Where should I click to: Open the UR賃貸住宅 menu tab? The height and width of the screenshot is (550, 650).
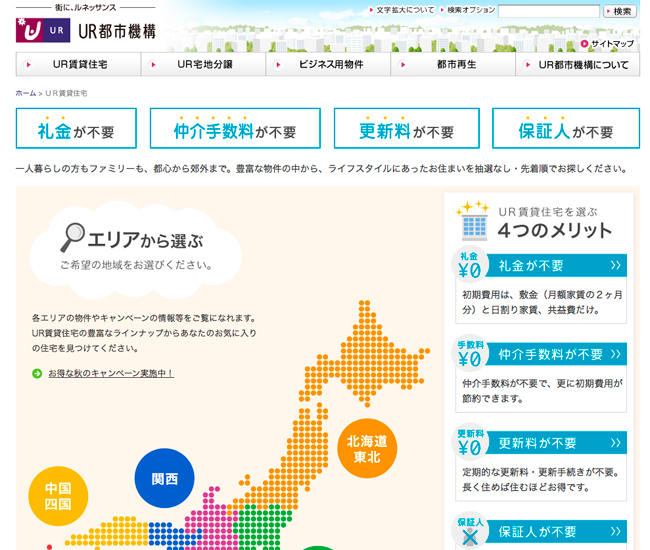coord(78,64)
